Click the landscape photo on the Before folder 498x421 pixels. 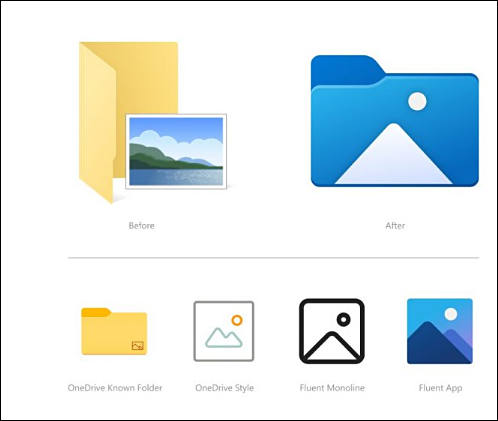click(176, 151)
